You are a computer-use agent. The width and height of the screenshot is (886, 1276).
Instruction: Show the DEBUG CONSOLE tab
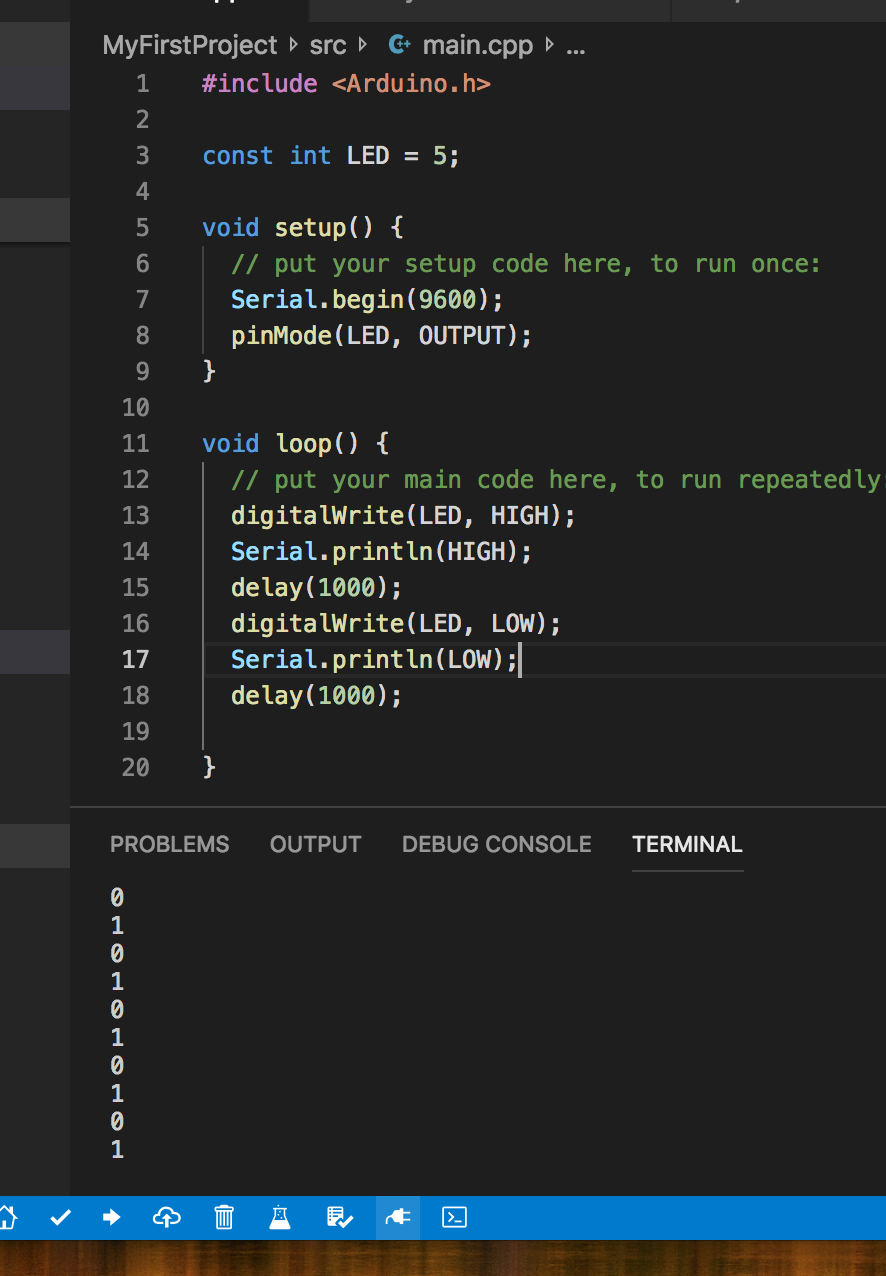point(496,844)
